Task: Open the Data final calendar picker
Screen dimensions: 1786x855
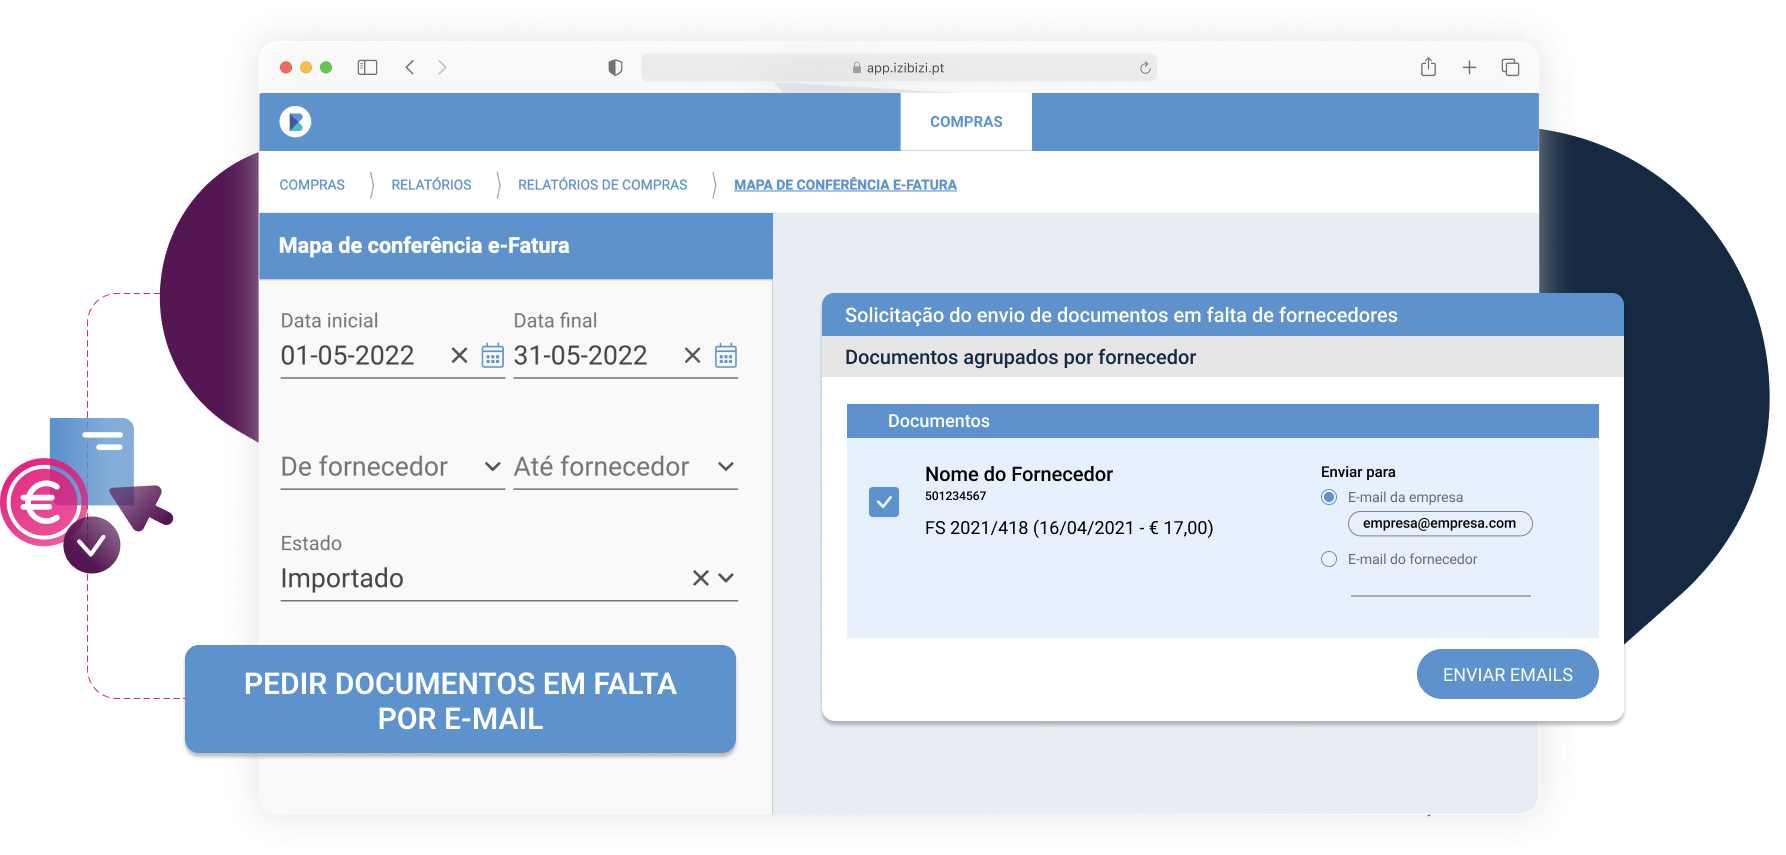Action: [x=726, y=356]
